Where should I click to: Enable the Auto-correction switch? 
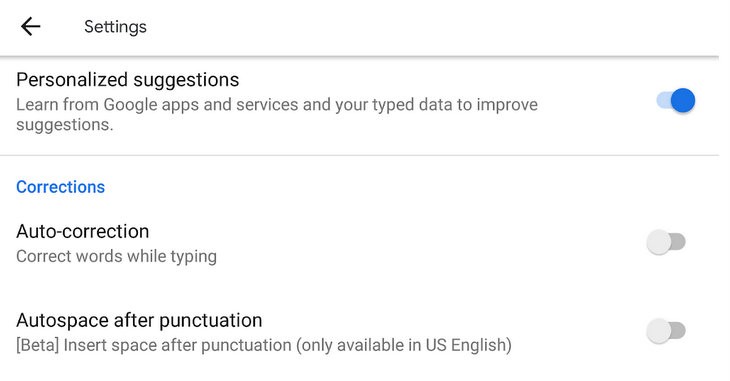[666, 242]
